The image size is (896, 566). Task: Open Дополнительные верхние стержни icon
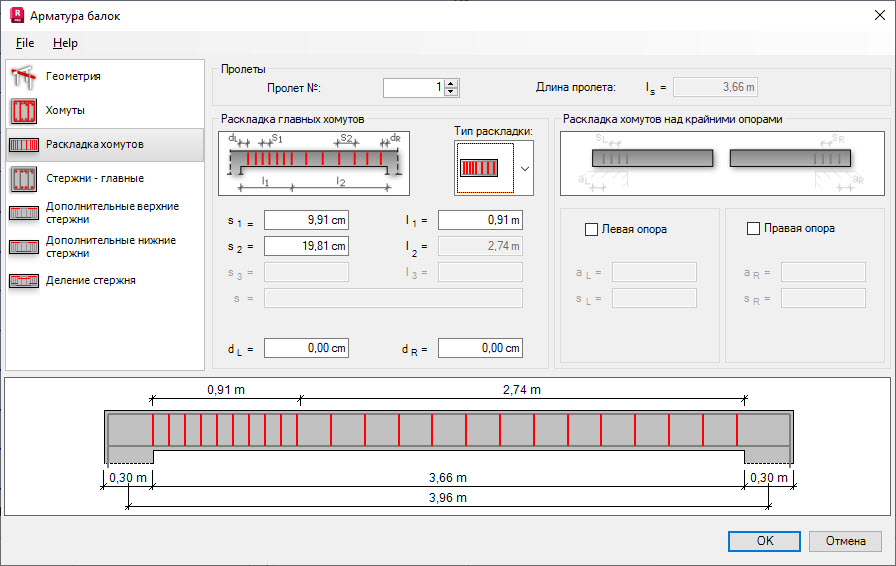(x=23, y=213)
